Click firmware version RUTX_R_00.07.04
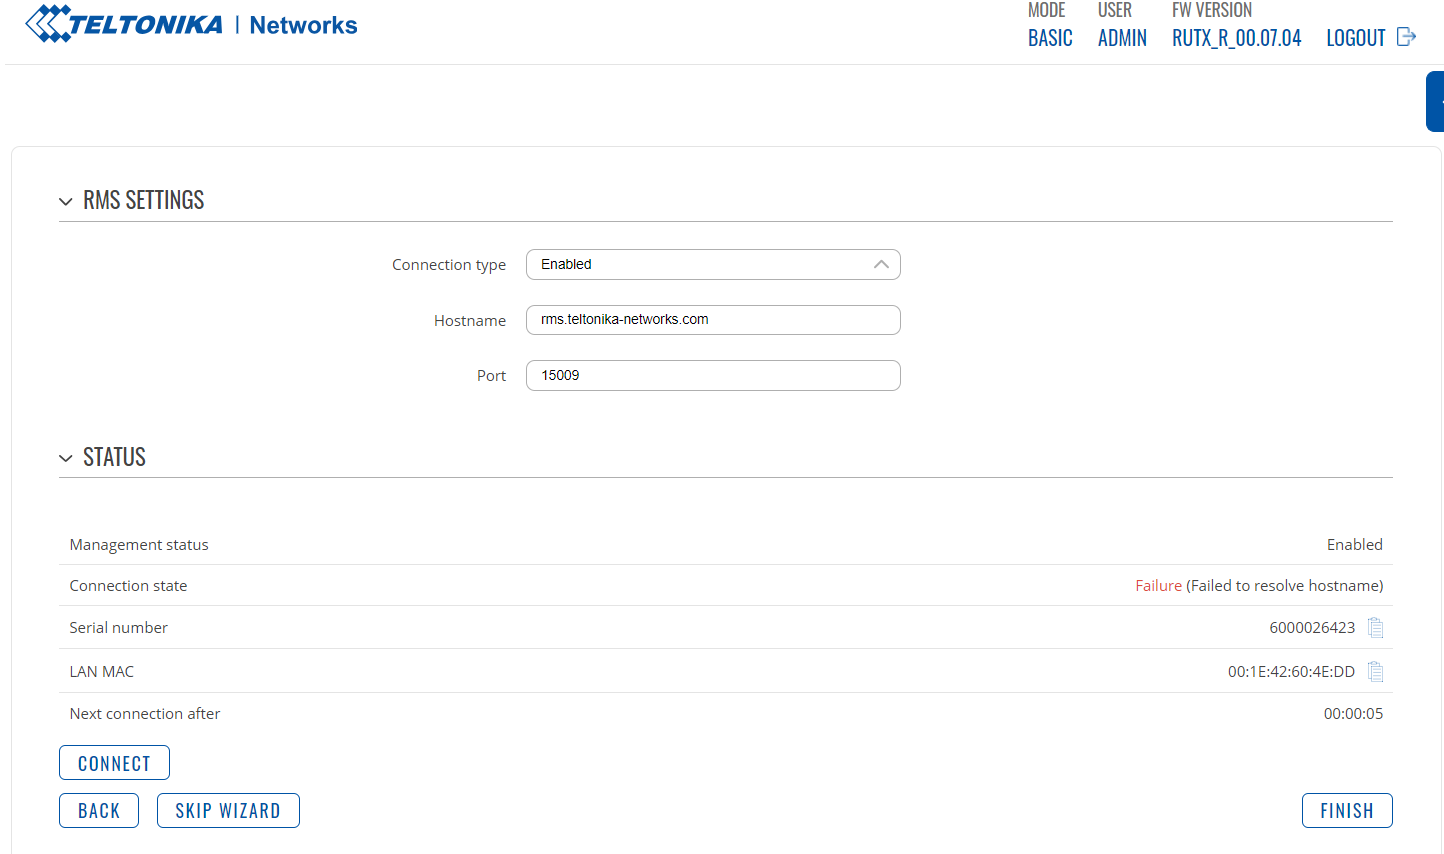The width and height of the screenshot is (1444, 854). (1236, 38)
